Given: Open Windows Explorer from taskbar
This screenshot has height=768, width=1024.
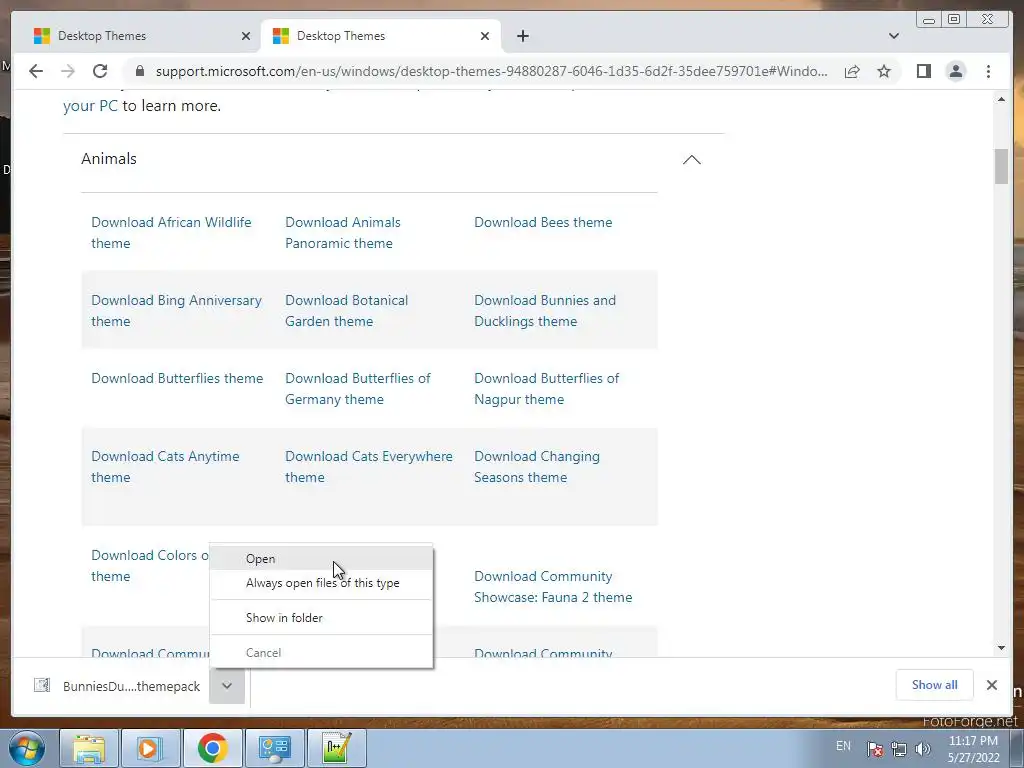Looking at the screenshot, I should click(89, 748).
